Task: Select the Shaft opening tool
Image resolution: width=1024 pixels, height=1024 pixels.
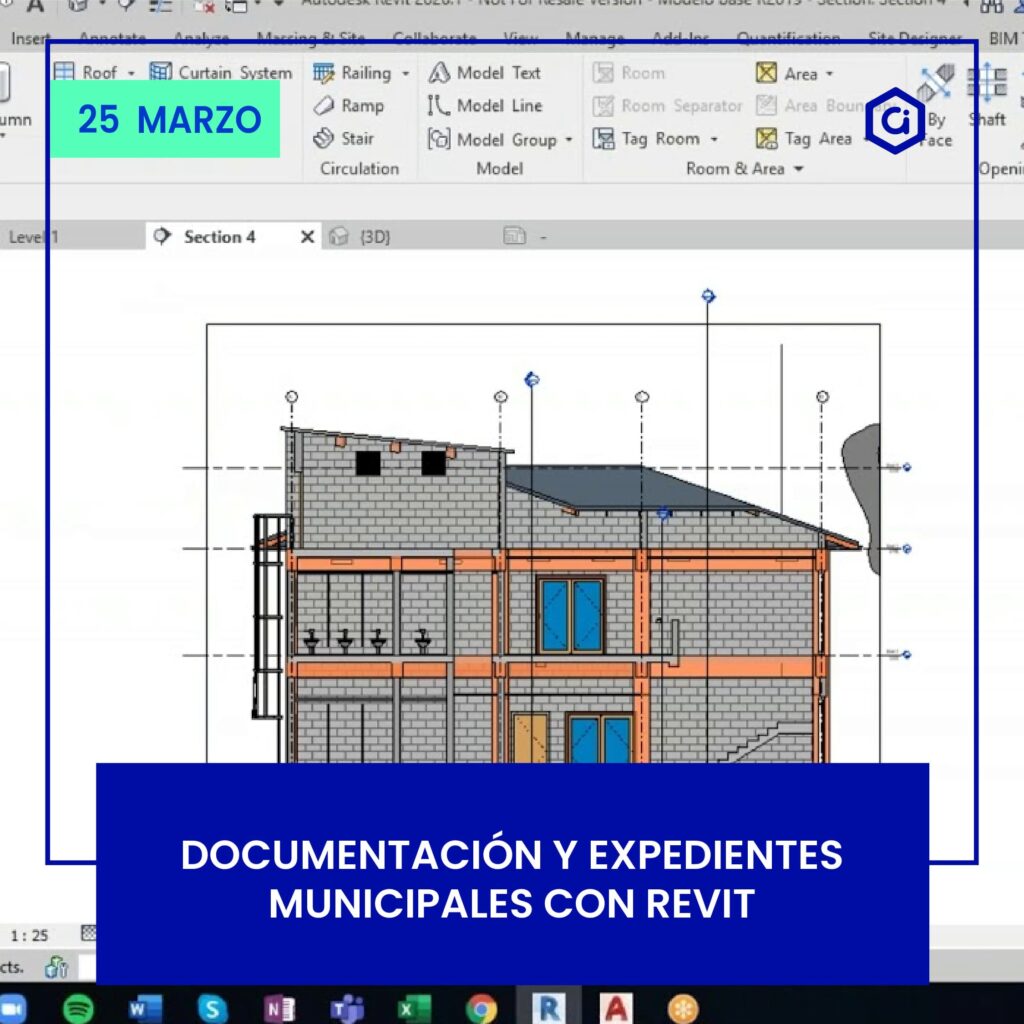Action: (x=987, y=95)
